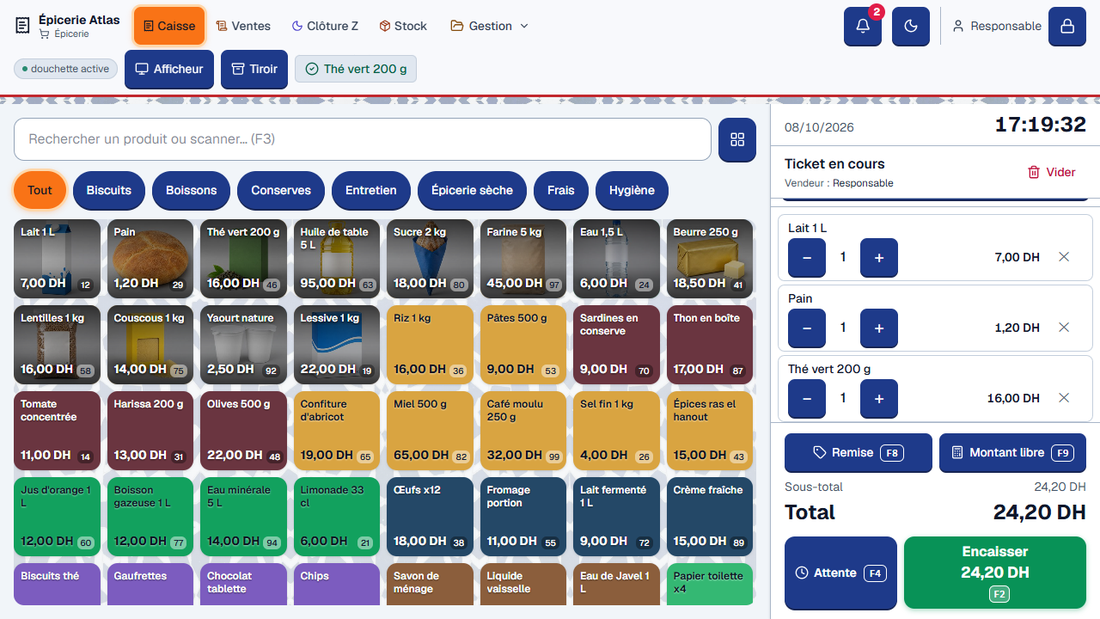Empty ticket with Vider

(1051, 172)
